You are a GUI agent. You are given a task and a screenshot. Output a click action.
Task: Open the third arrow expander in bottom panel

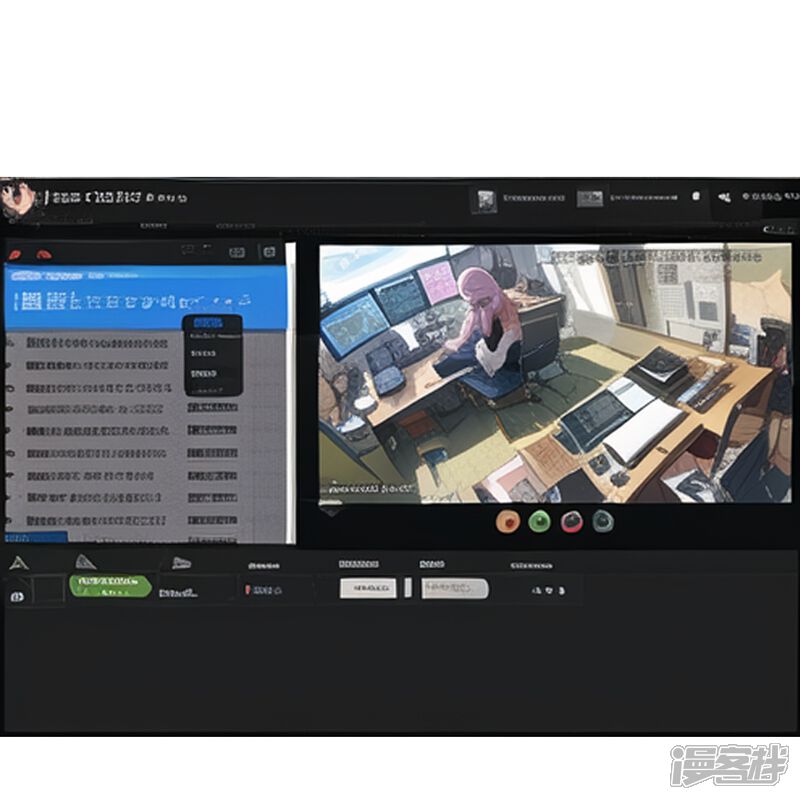[x=180, y=563]
